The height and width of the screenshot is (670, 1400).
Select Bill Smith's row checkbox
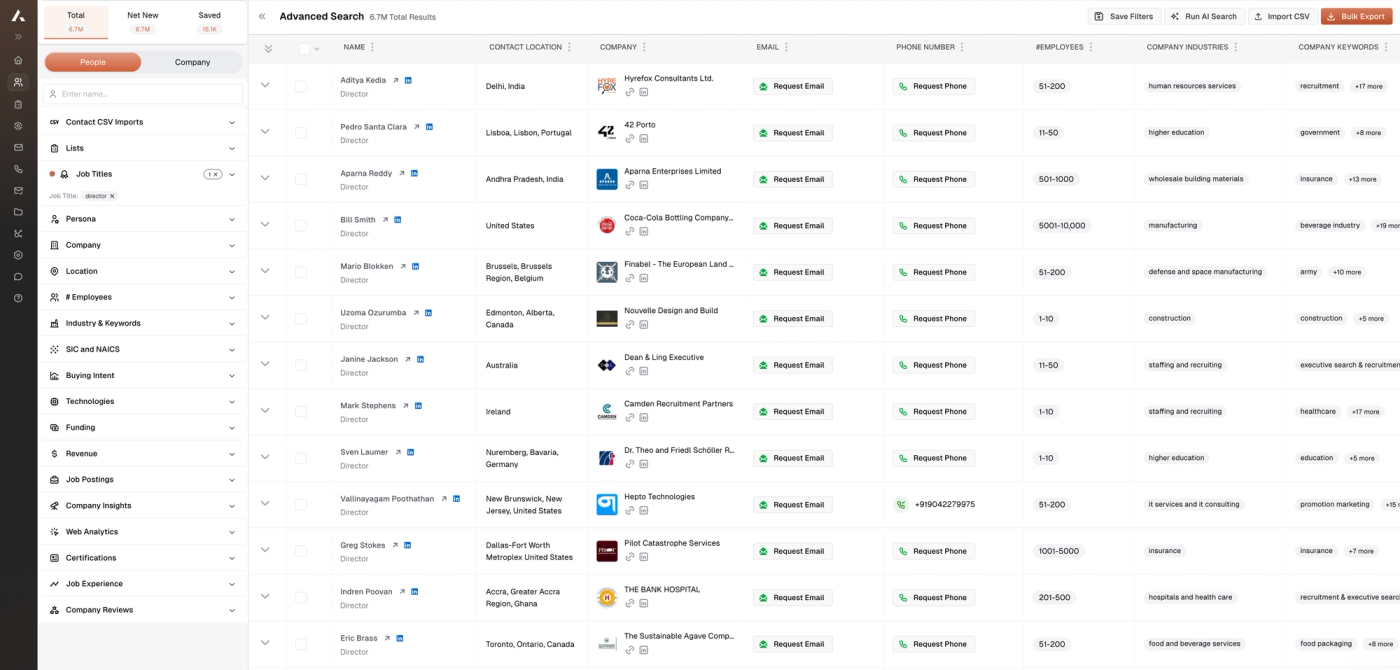click(x=301, y=225)
